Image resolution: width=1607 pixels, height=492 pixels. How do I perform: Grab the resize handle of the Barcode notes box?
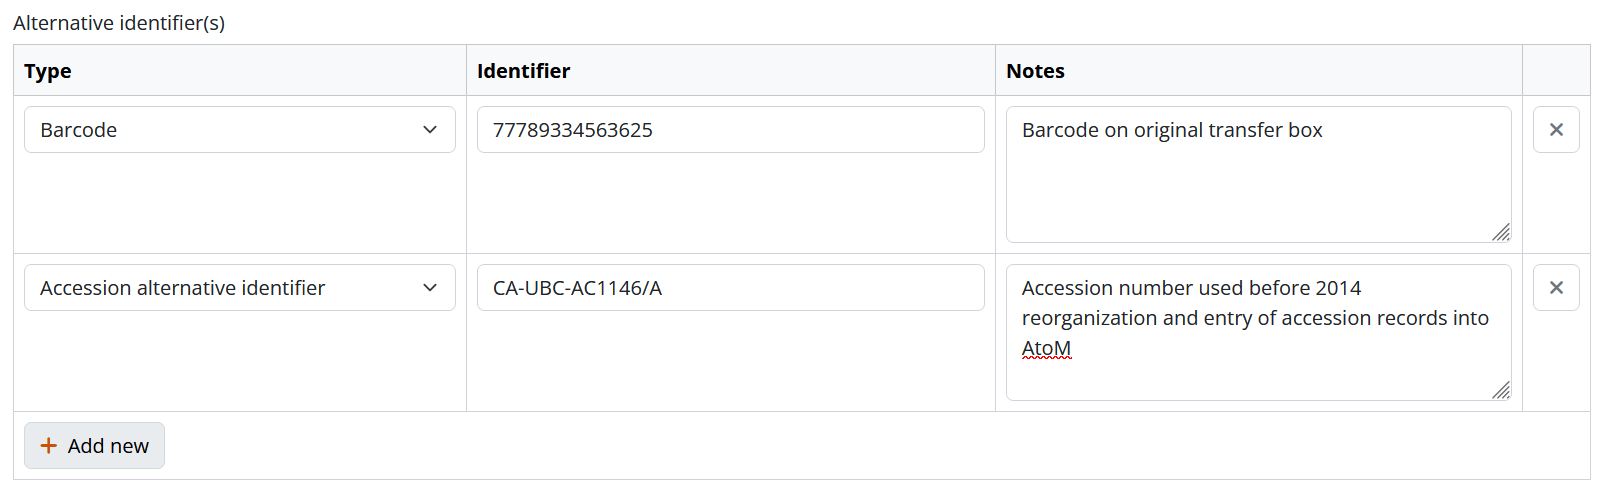pos(1500,232)
